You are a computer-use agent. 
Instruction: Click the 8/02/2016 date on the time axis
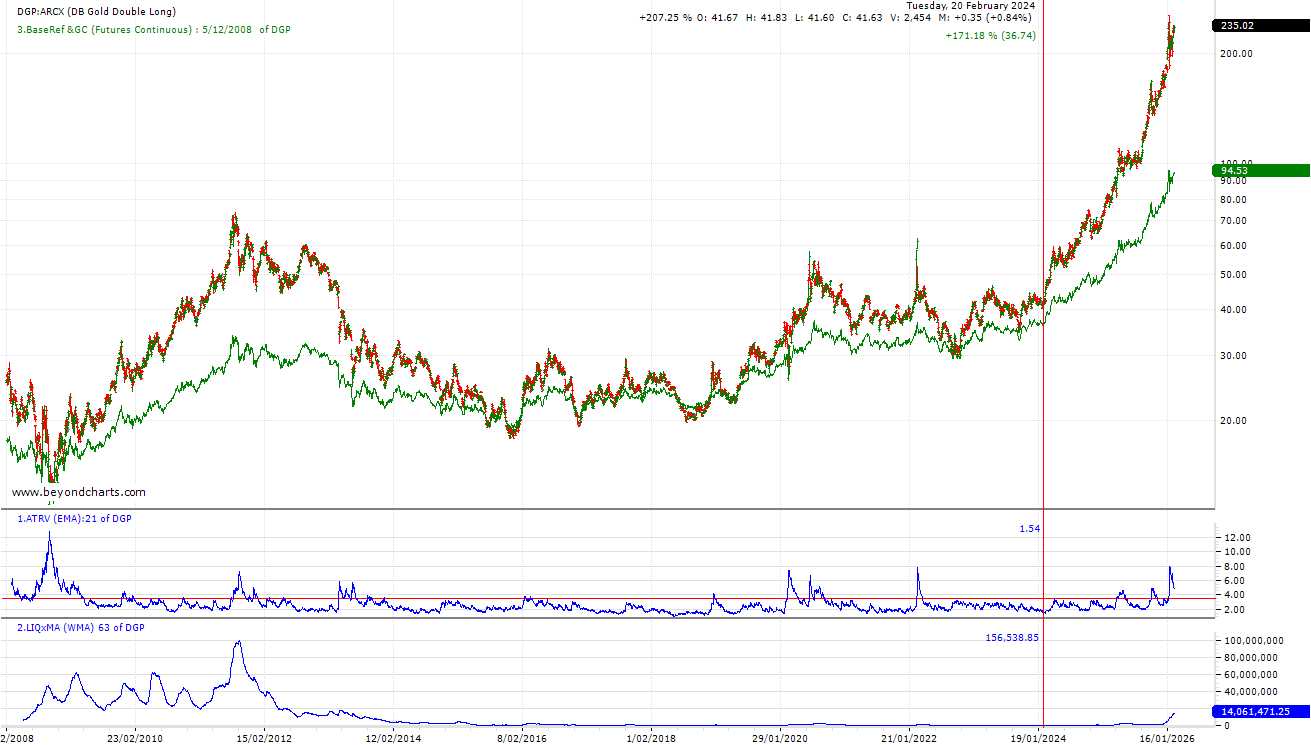click(520, 738)
